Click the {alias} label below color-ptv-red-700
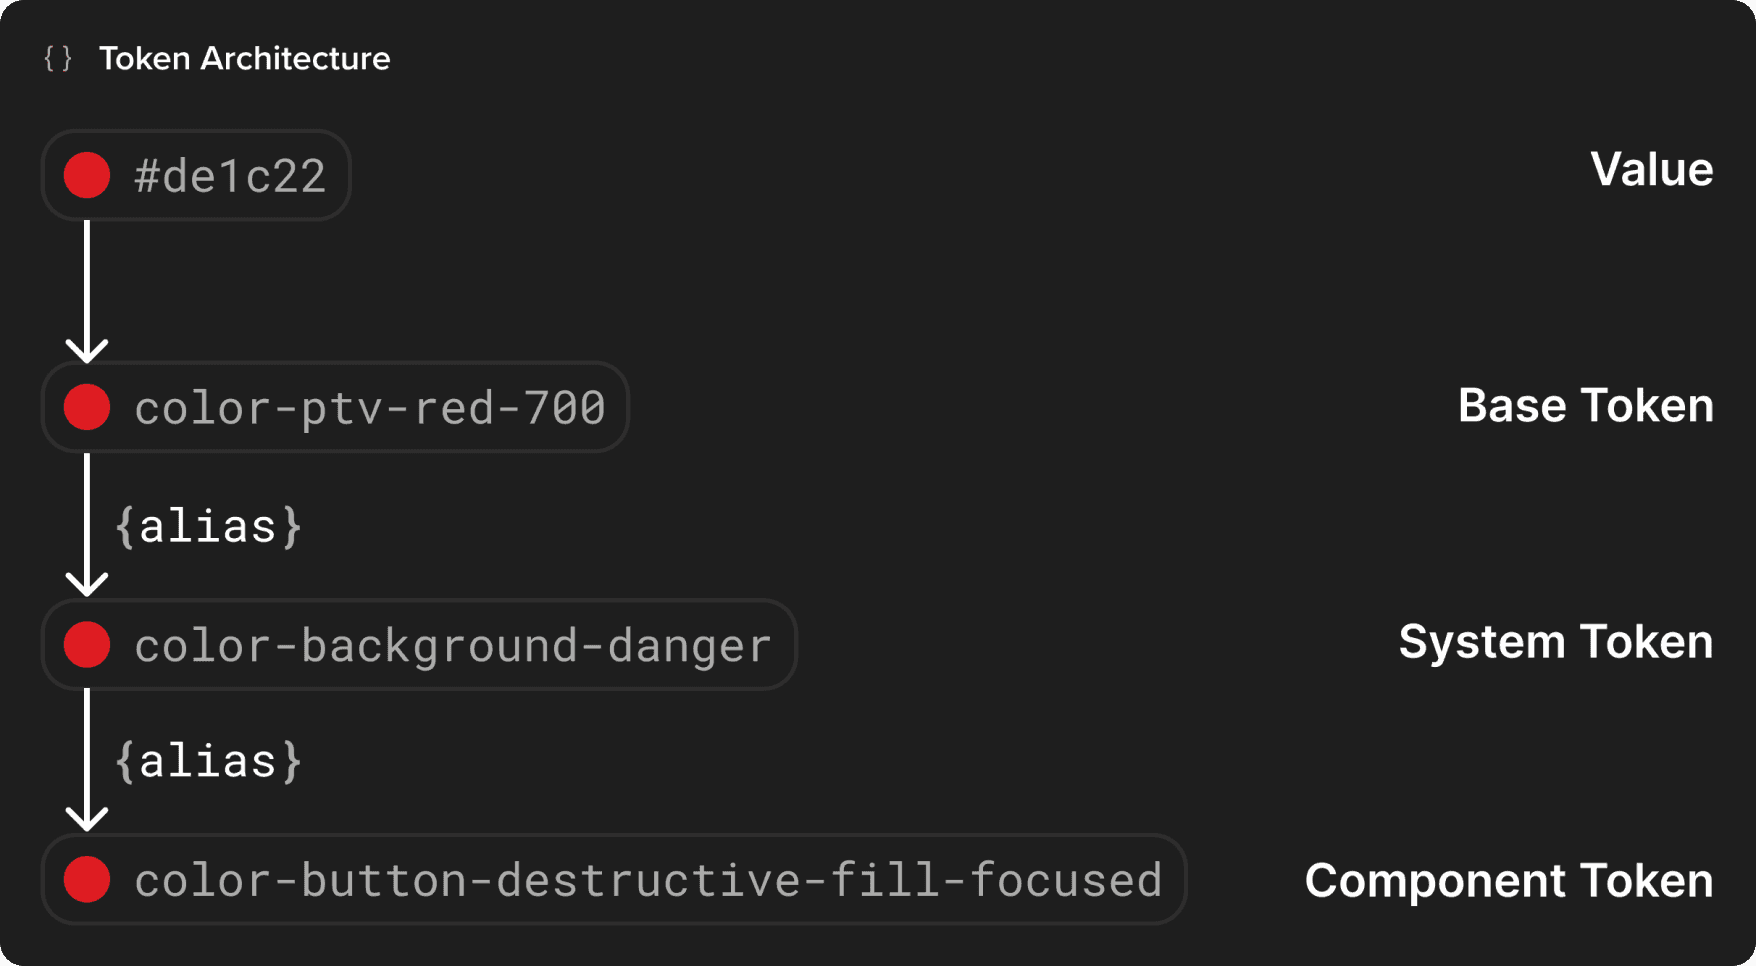This screenshot has height=966, width=1756. (208, 526)
